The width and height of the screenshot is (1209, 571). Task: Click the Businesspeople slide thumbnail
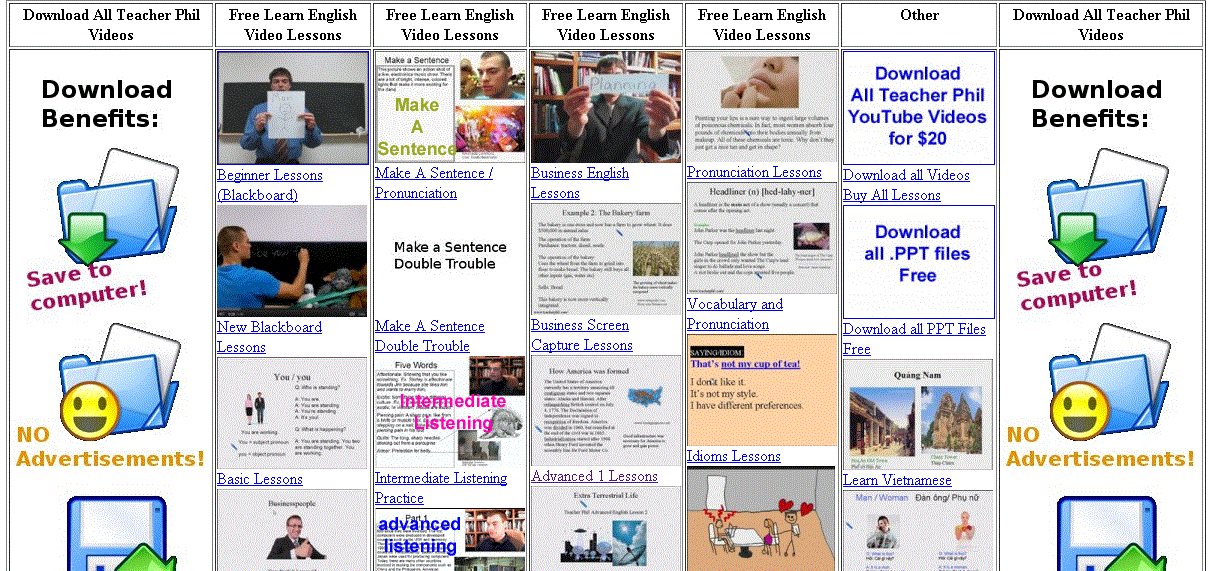coord(292,530)
